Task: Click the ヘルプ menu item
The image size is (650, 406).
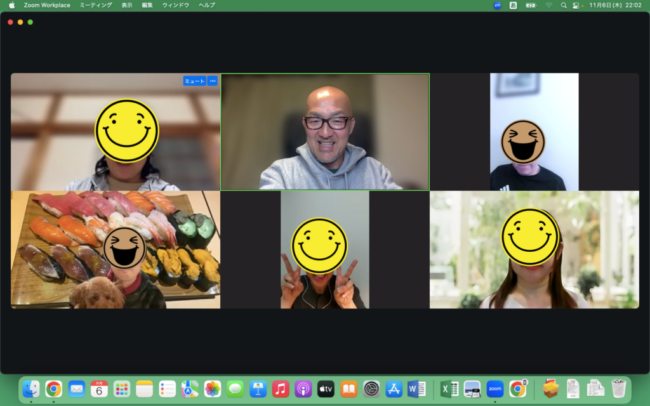Action: click(206, 5)
